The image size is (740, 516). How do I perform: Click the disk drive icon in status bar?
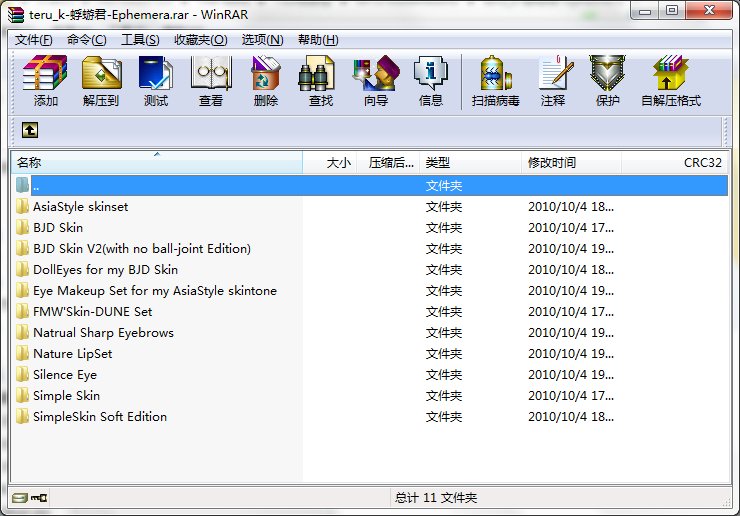pos(19,498)
